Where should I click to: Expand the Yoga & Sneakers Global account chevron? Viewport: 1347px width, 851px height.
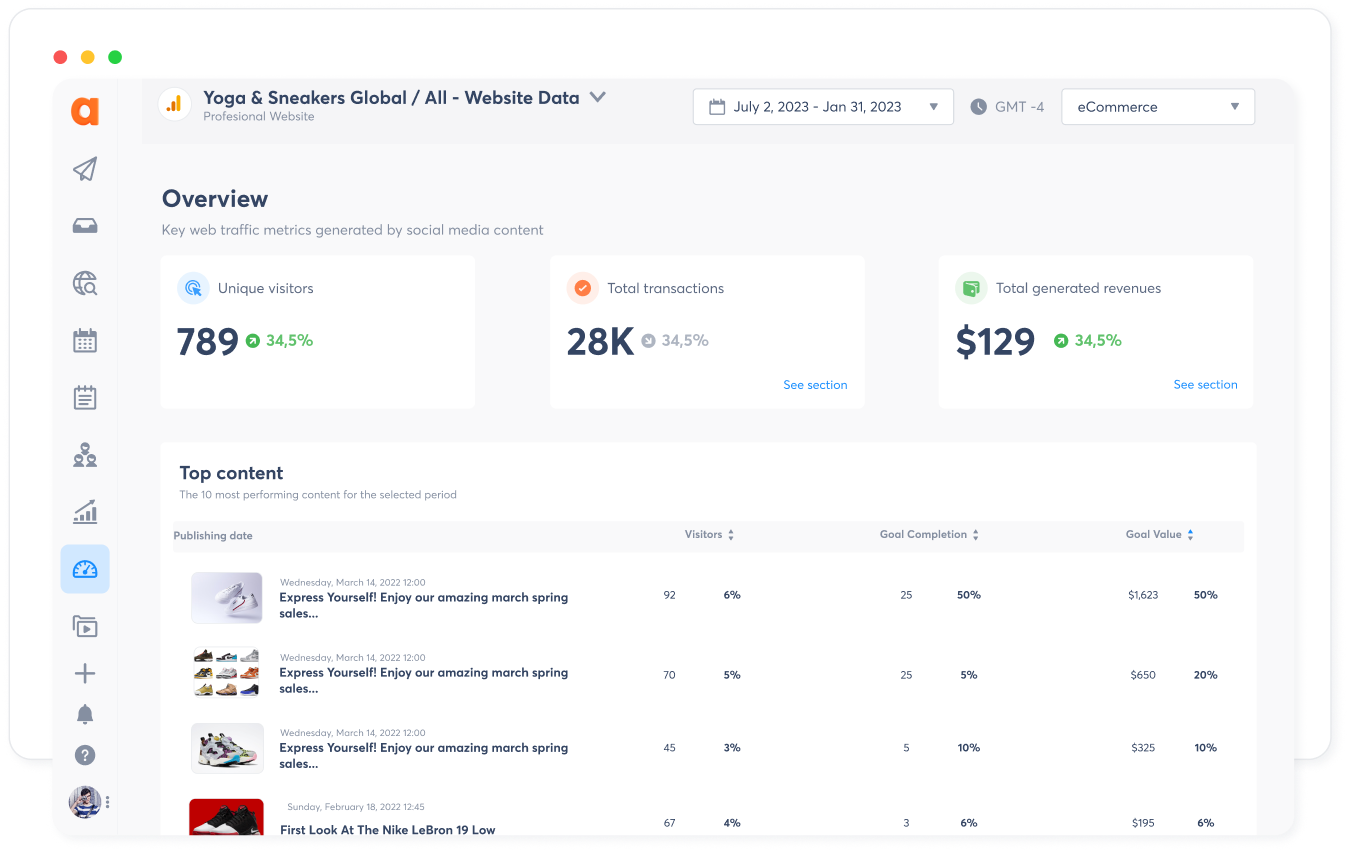coord(598,97)
